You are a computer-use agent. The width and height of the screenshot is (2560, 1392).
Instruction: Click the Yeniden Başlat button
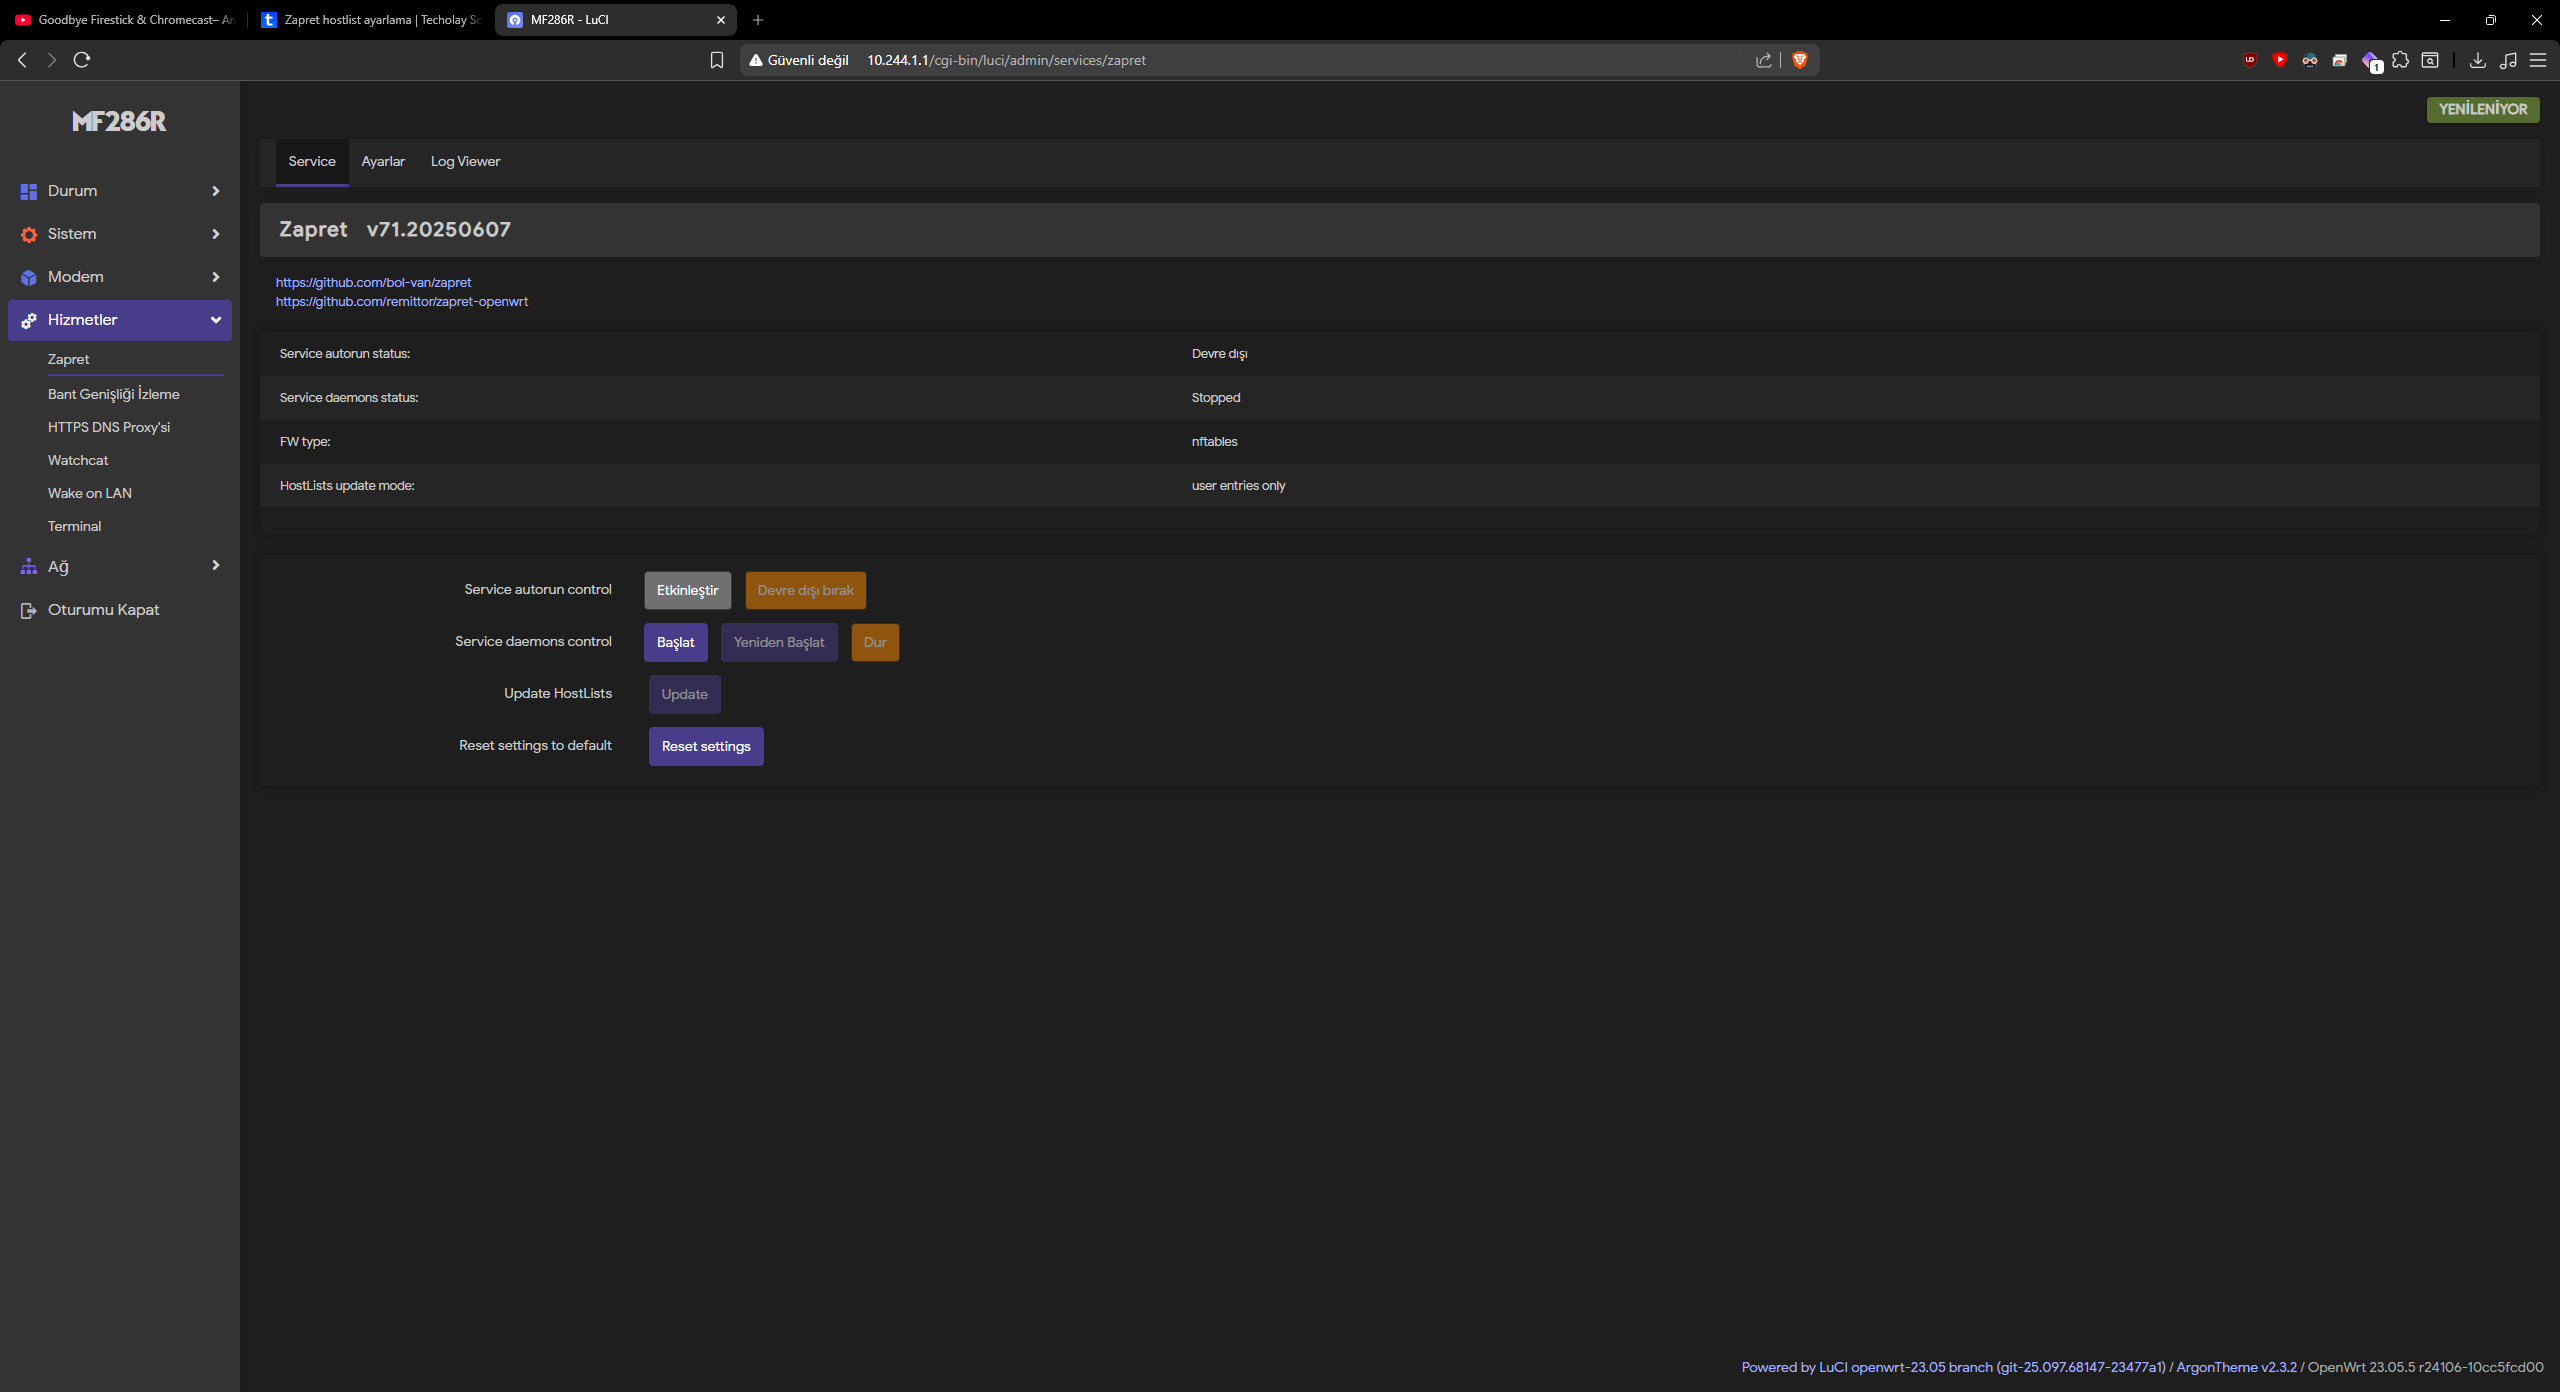[x=779, y=642]
